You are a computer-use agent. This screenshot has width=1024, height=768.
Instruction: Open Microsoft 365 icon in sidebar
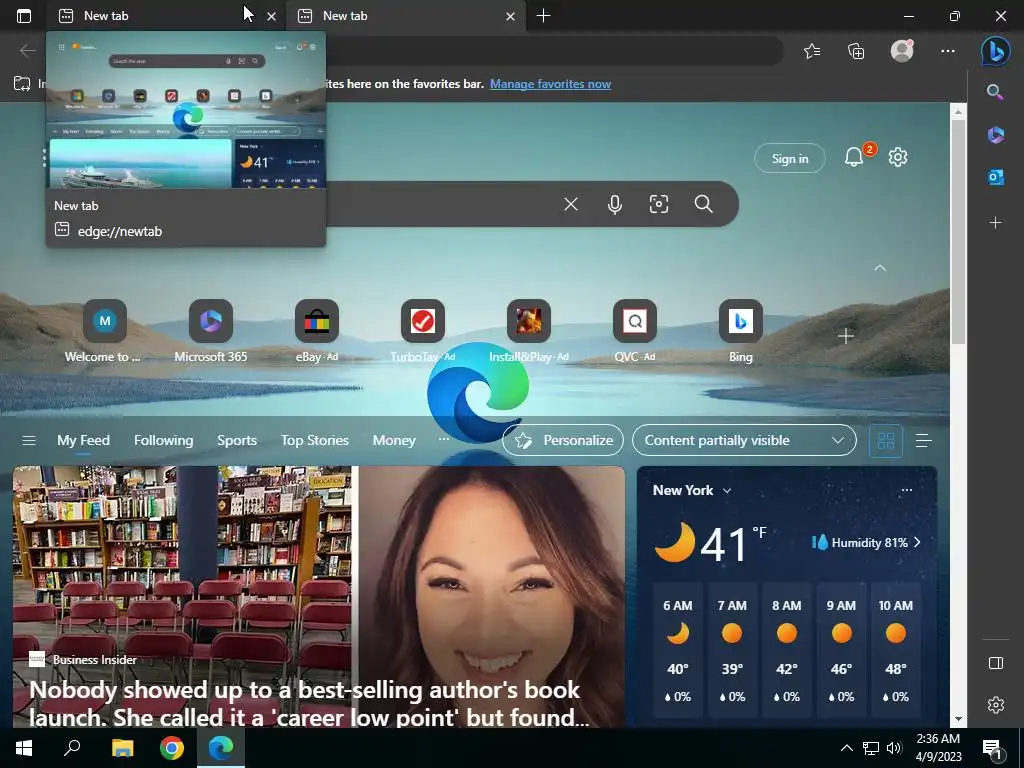click(x=995, y=135)
